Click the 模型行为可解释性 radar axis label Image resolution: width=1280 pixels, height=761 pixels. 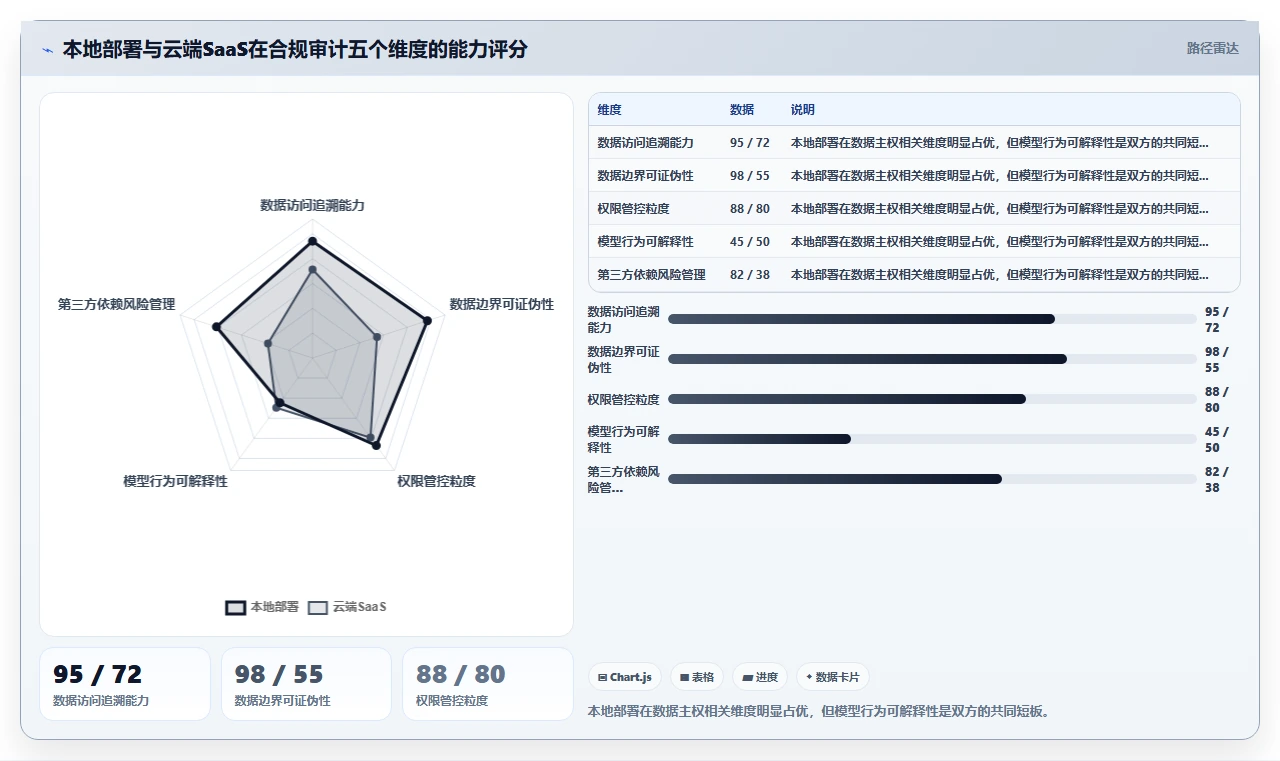click(x=175, y=481)
